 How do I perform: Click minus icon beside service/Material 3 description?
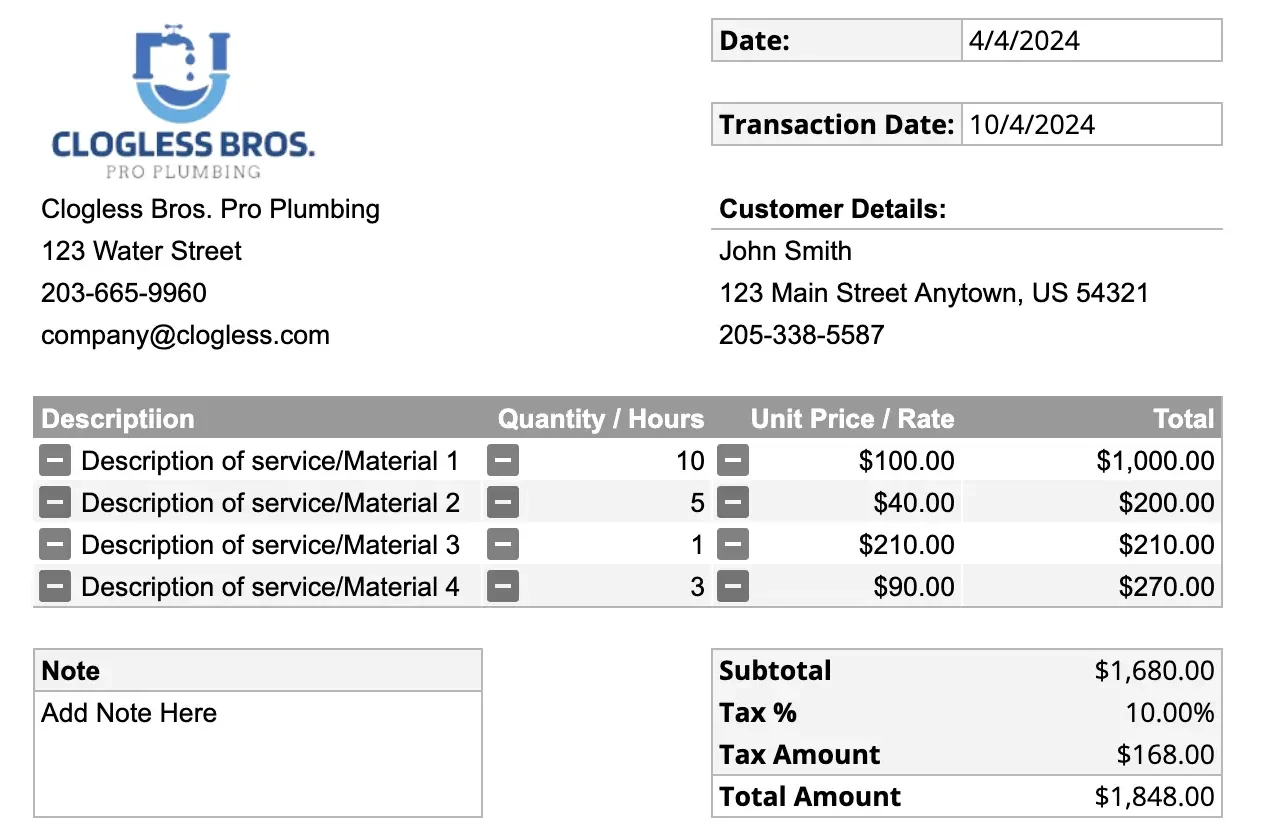[55, 545]
